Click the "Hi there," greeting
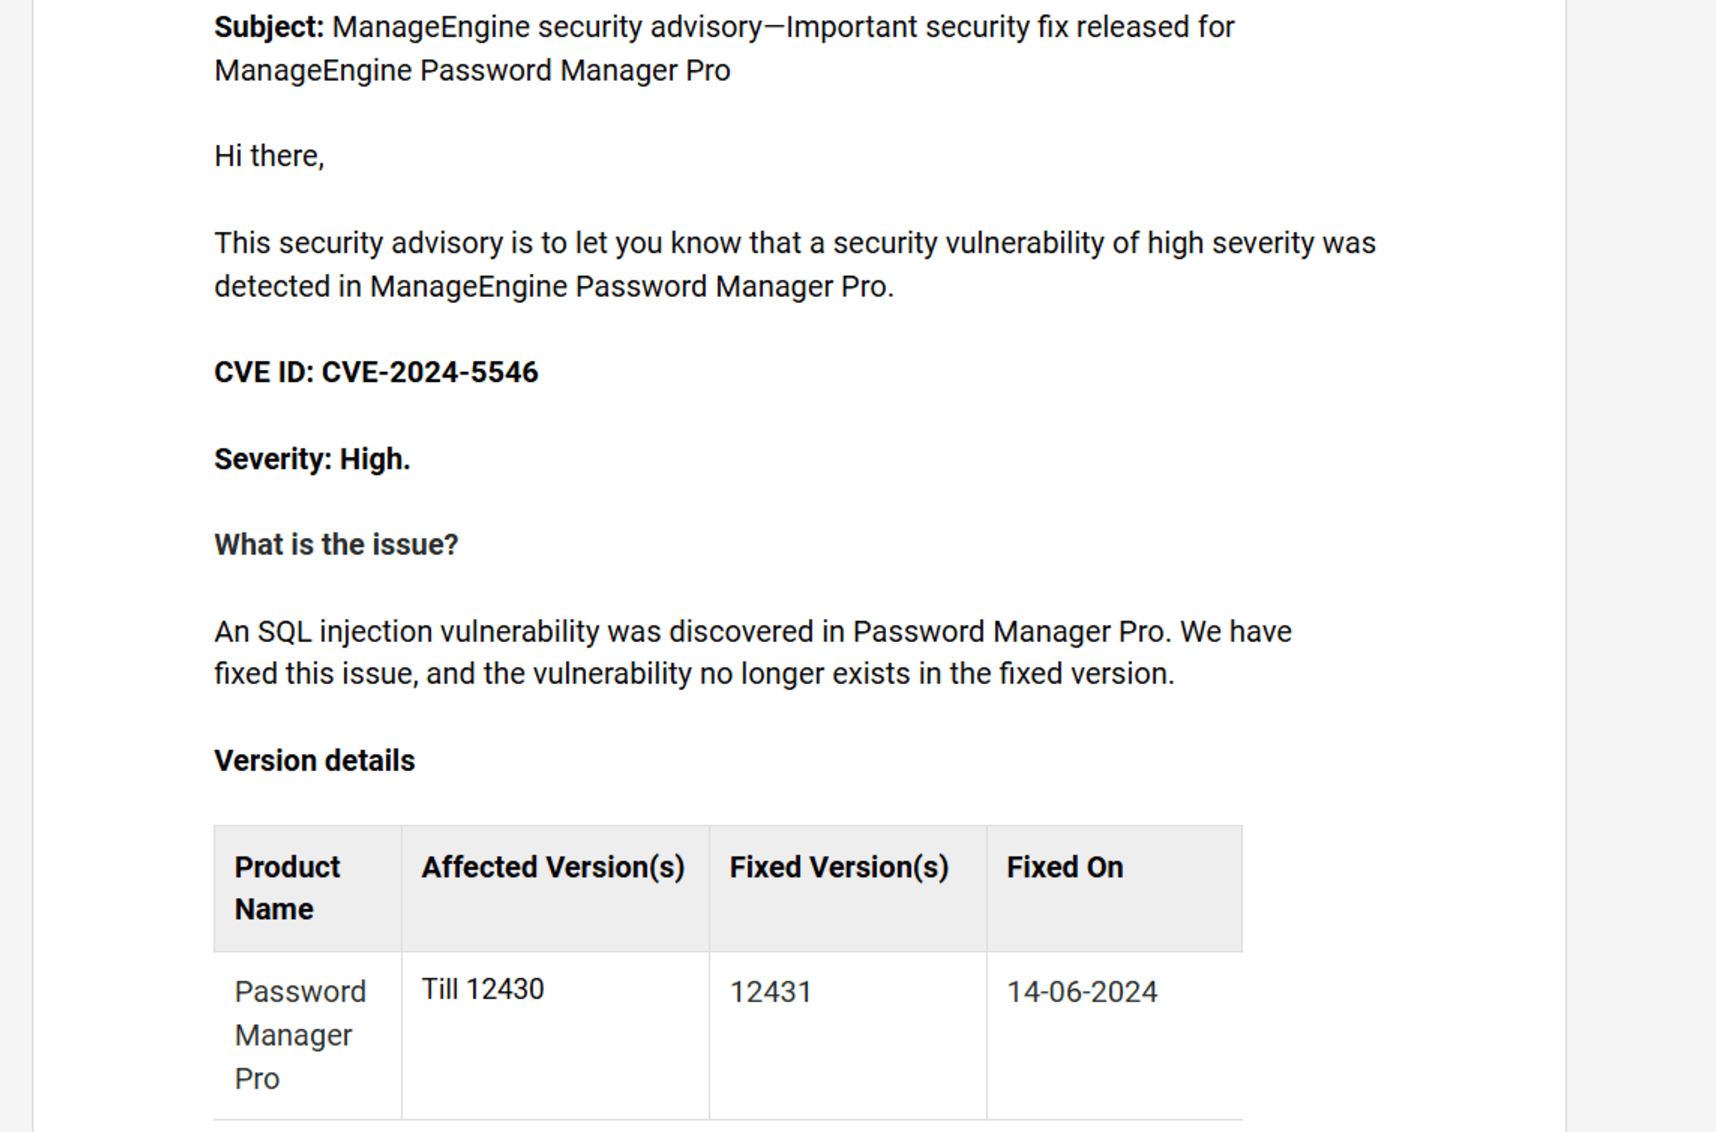This screenshot has height=1132, width=1716. [x=269, y=156]
